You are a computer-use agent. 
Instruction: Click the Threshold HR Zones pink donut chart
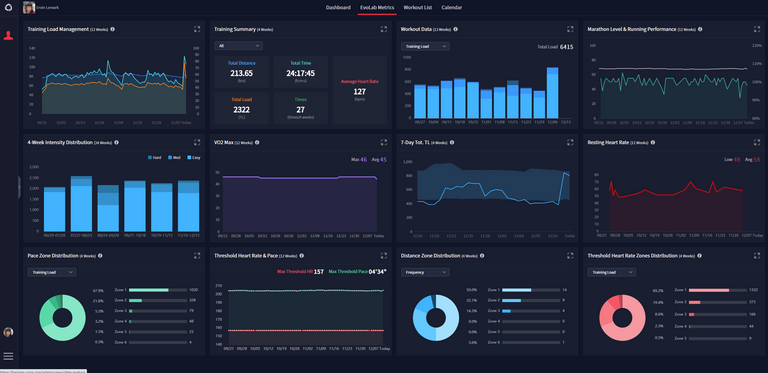pos(622,318)
